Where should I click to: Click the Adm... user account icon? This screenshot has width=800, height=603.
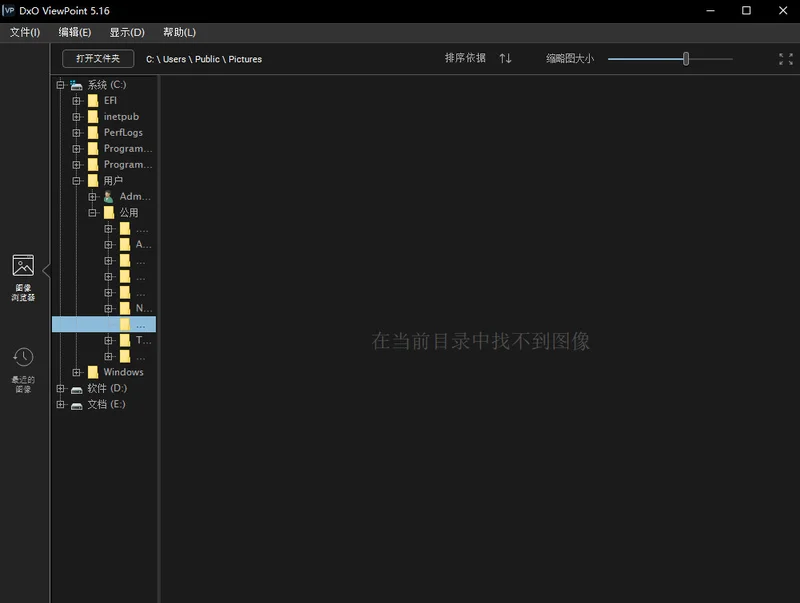pos(108,196)
